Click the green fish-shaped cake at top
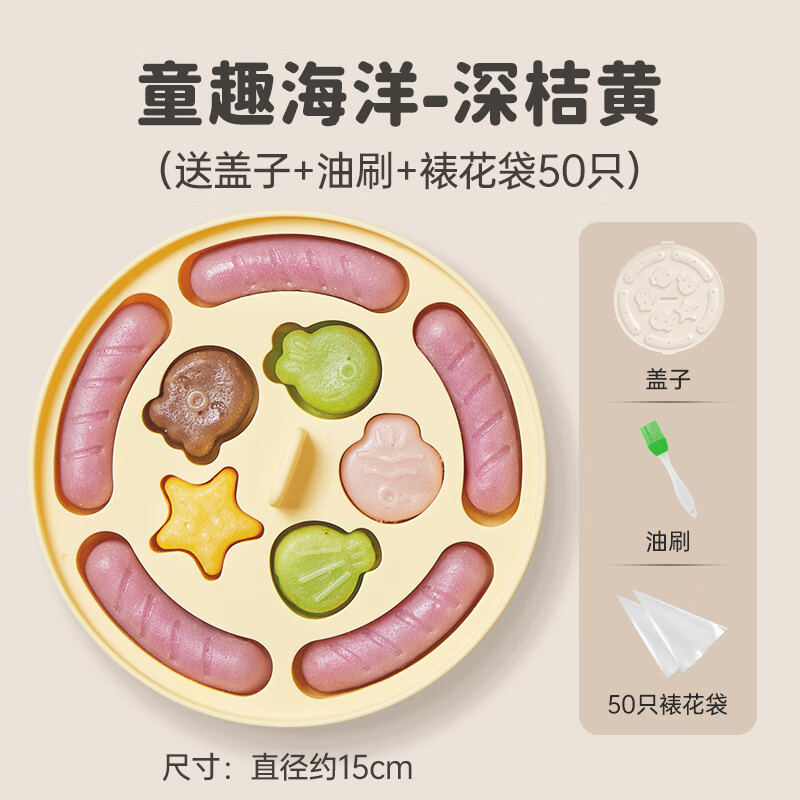 click(326, 368)
